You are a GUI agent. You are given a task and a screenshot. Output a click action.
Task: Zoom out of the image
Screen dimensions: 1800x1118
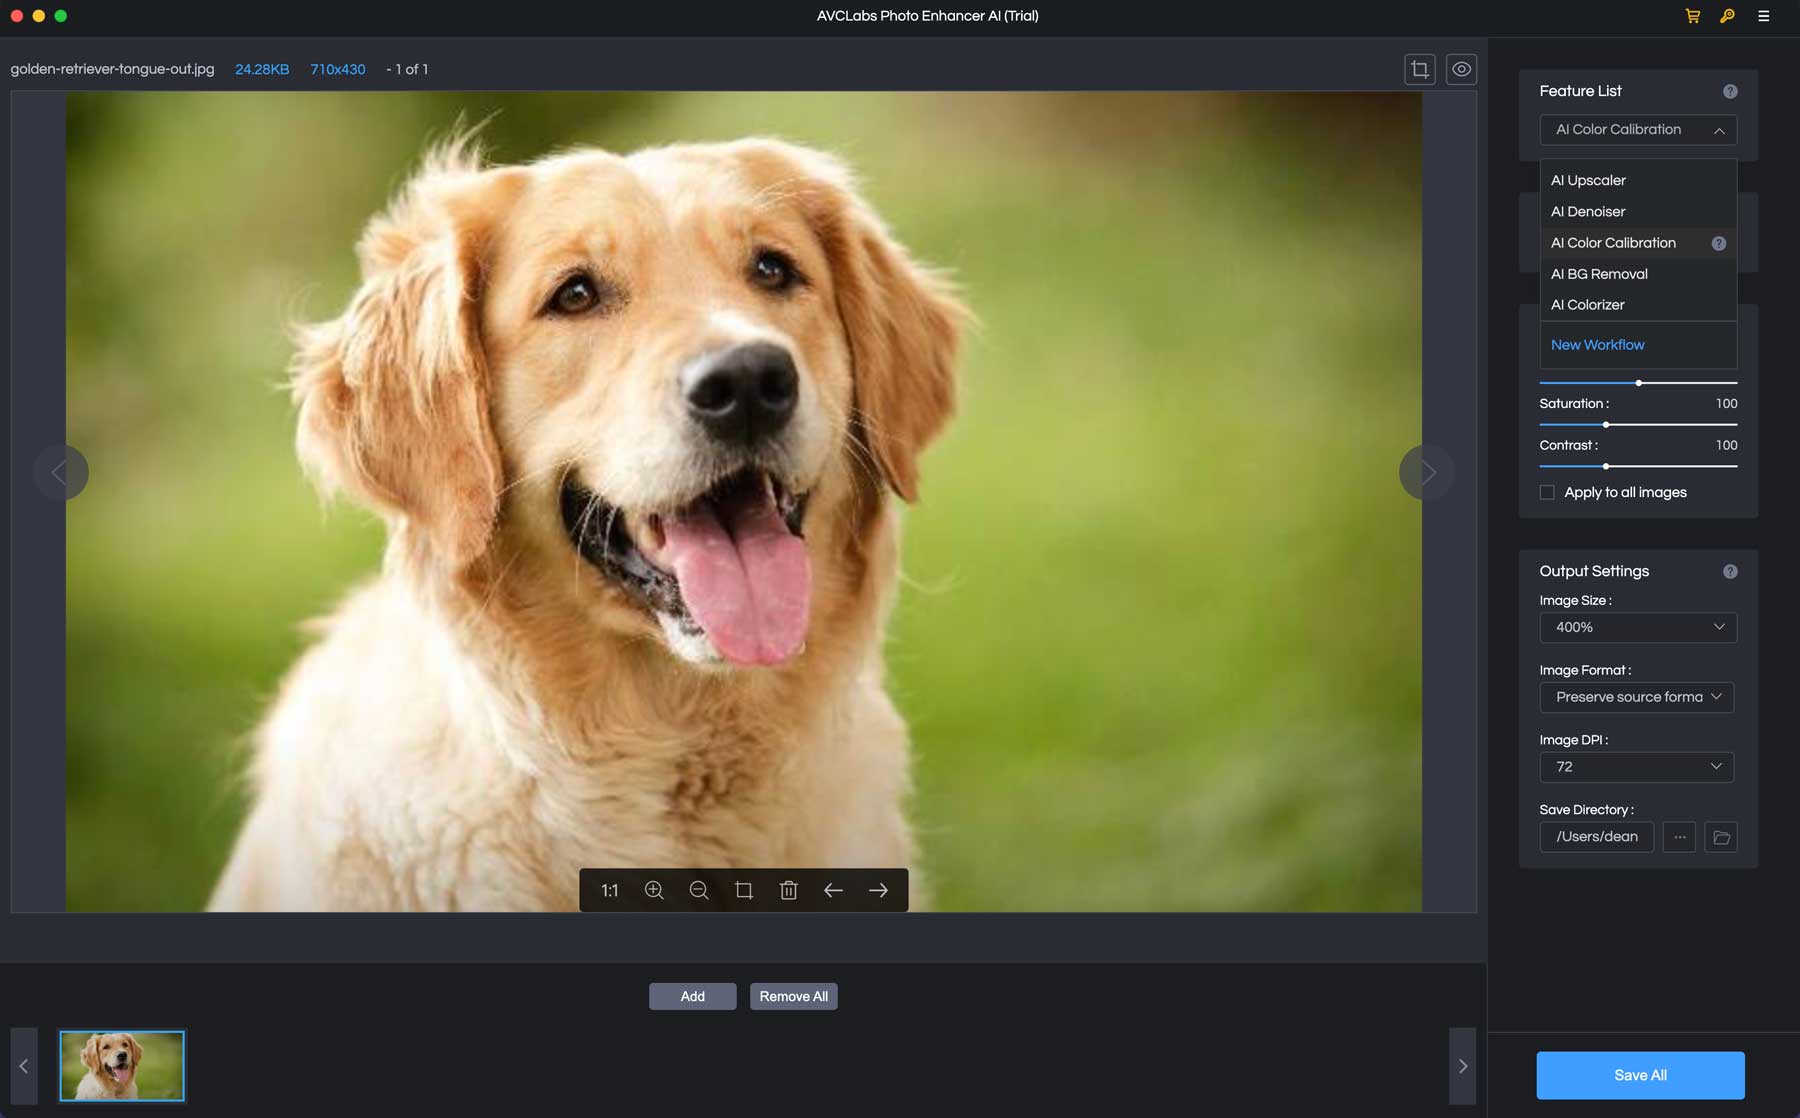click(x=700, y=890)
